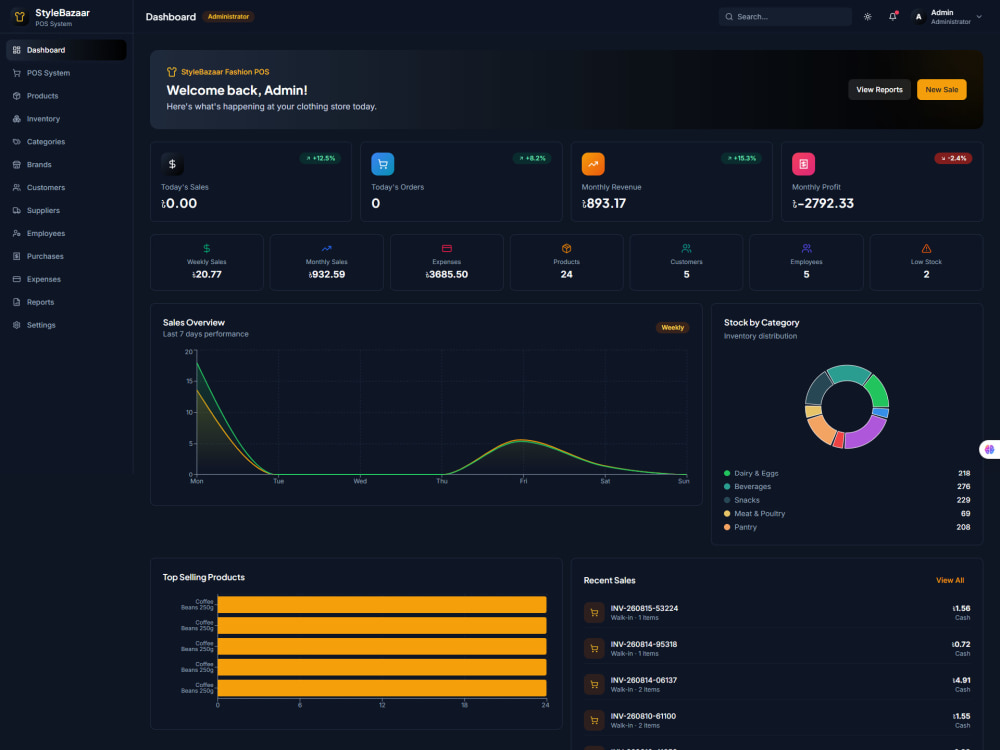
Task: Click the Reports document icon
Action: click(17, 302)
